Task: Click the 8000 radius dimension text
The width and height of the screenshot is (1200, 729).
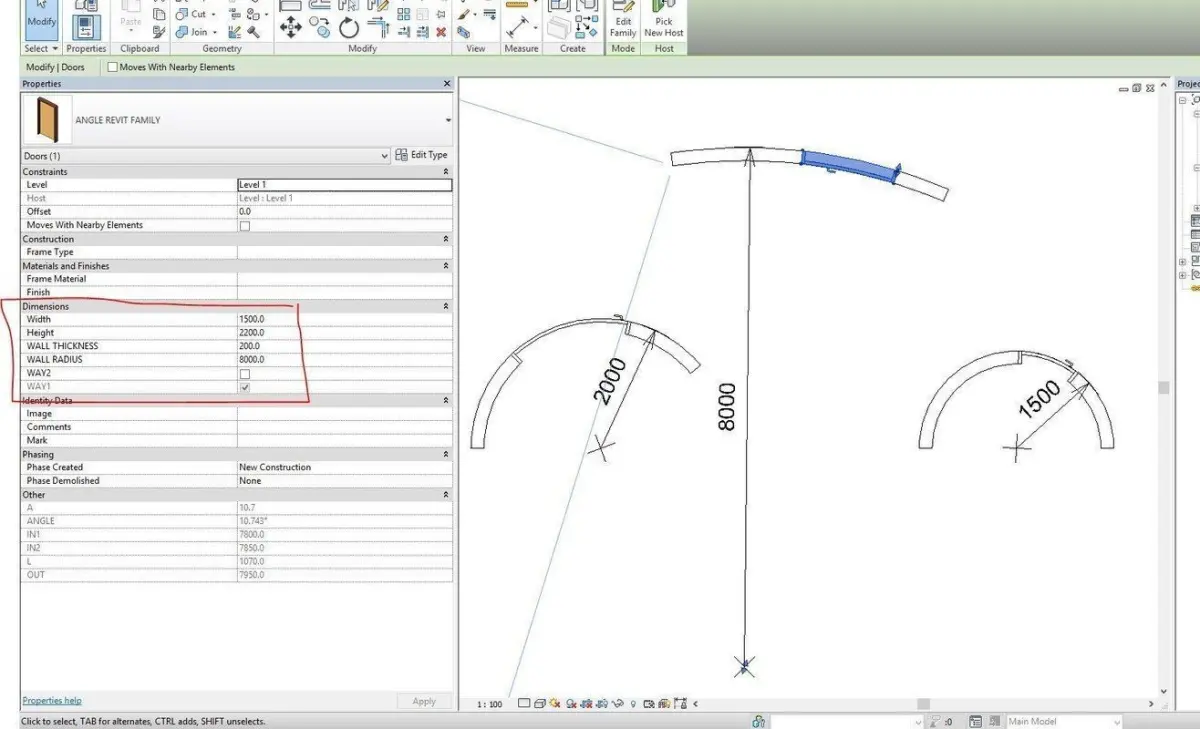Action: [727, 406]
